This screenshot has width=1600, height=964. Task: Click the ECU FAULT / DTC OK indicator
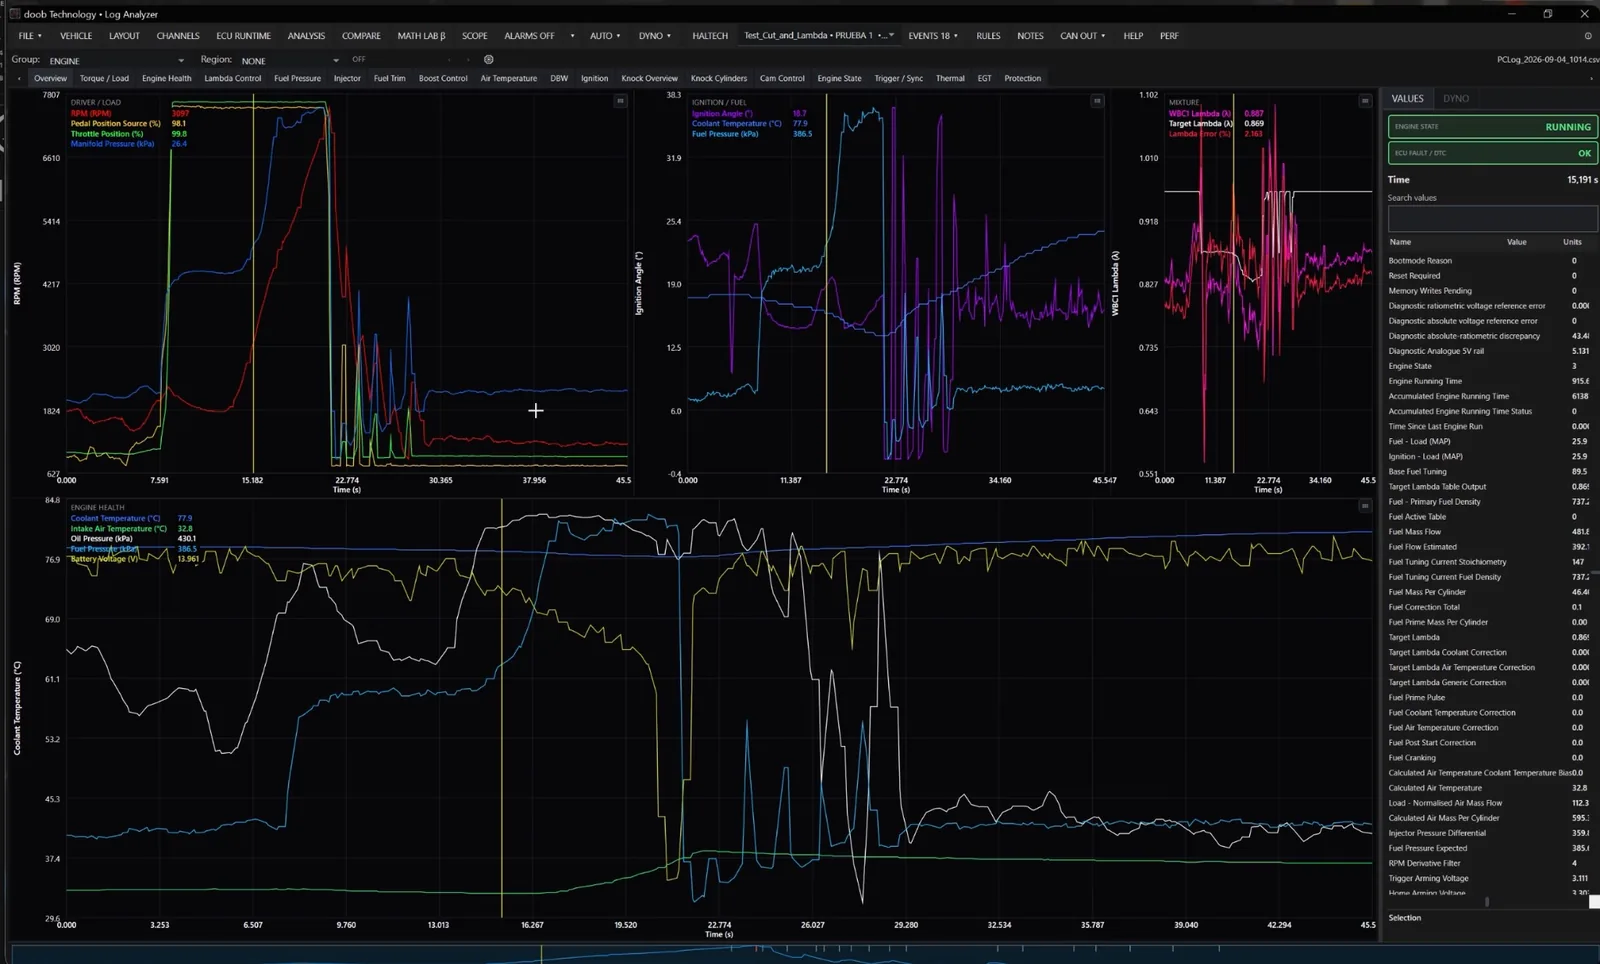pos(1492,153)
